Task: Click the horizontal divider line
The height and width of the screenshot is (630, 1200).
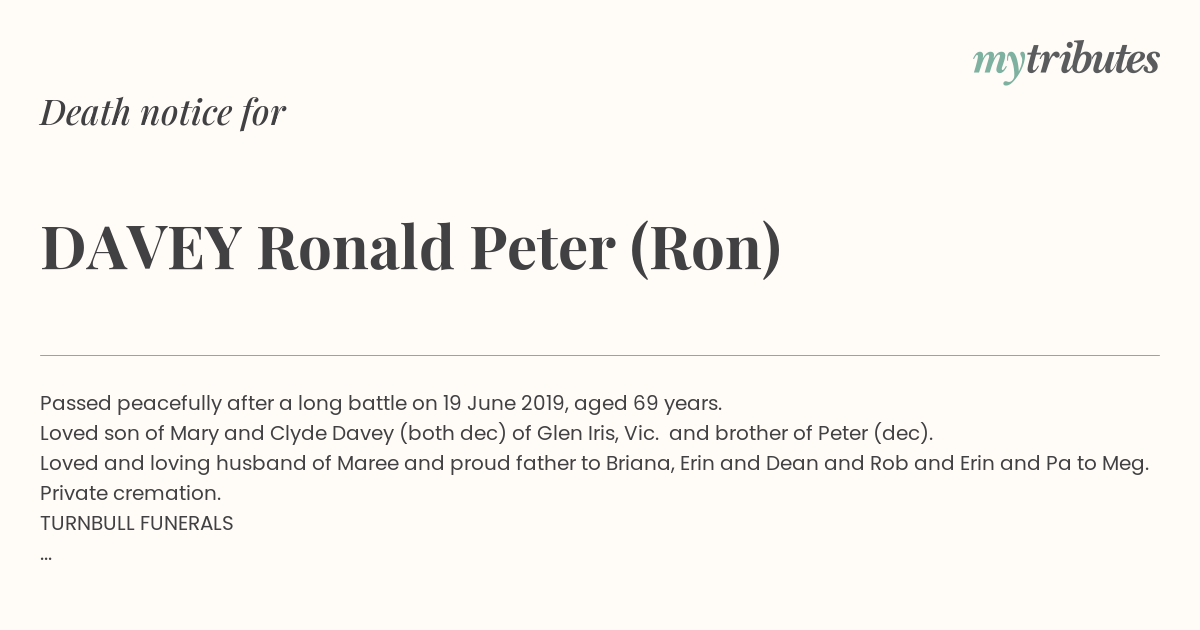Action: [x=600, y=355]
